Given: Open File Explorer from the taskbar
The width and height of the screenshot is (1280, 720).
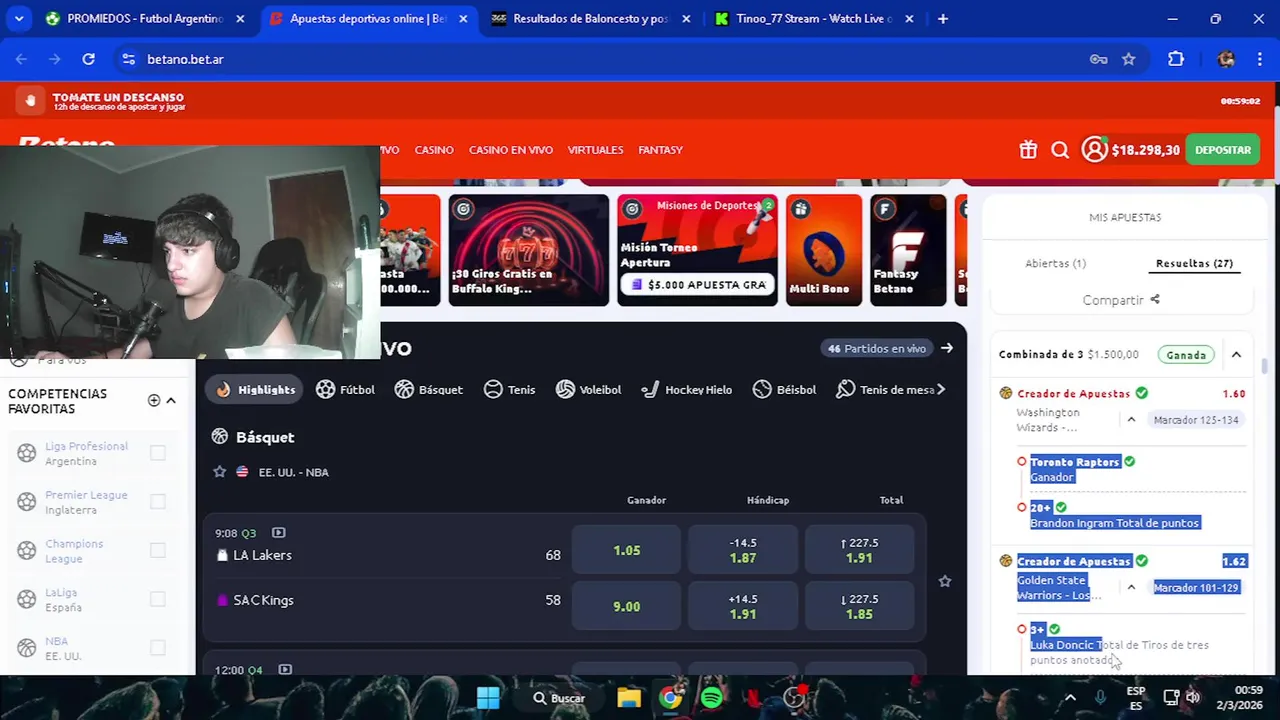Looking at the screenshot, I should pyautogui.click(x=628, y=698).
